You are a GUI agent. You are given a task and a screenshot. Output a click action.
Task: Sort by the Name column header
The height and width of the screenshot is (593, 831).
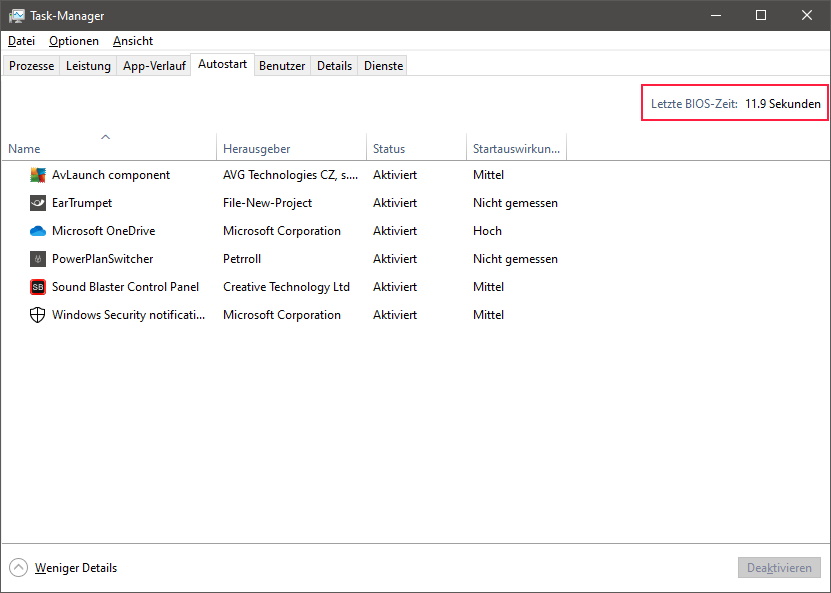click(x=109, y=148)
